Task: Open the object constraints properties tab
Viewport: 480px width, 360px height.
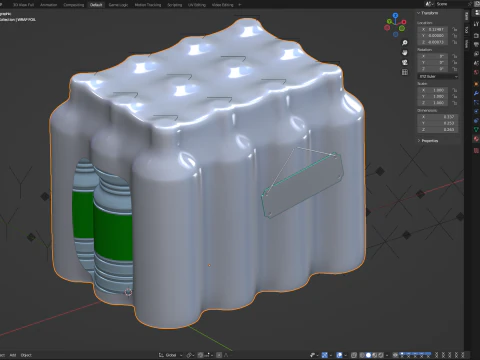Action: 476,121
